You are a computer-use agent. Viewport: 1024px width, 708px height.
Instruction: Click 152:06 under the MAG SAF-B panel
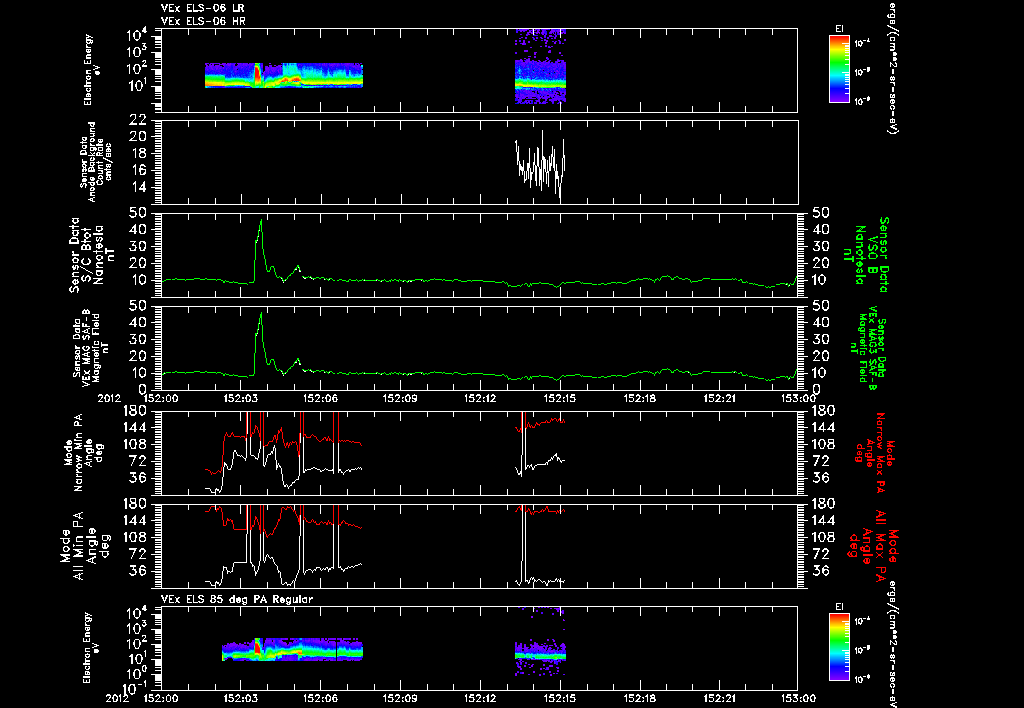(322, 397)
